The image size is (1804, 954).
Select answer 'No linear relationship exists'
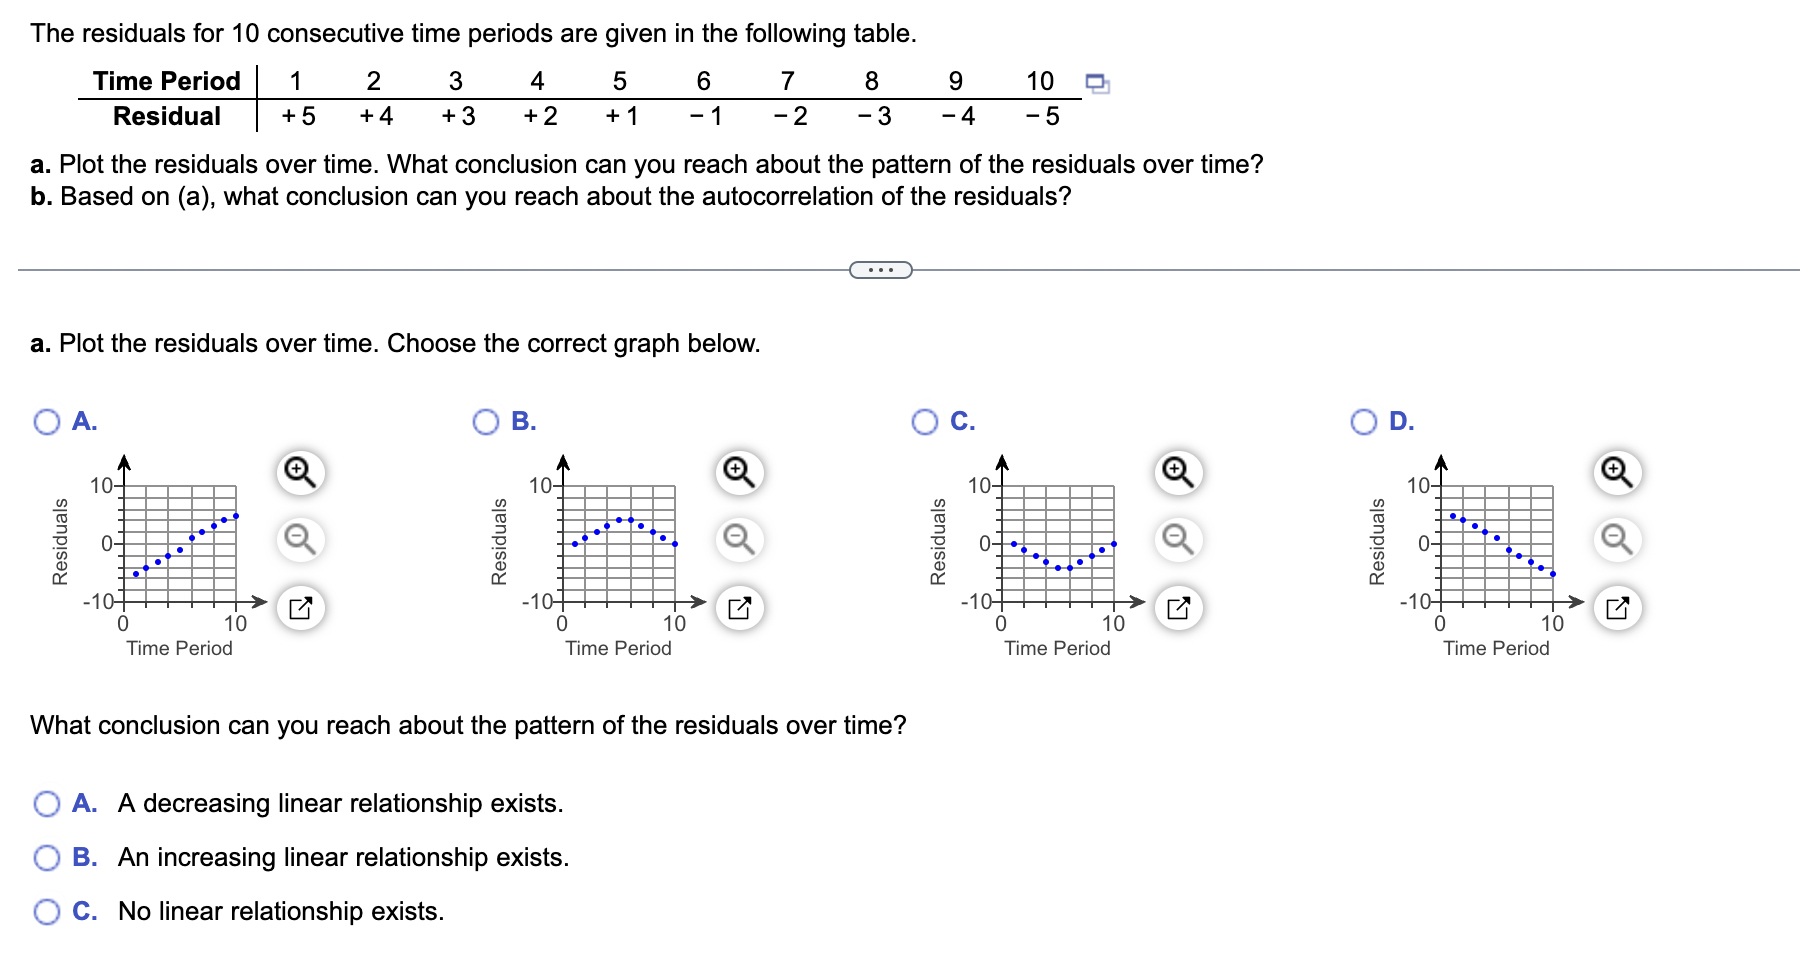point(46,911)
